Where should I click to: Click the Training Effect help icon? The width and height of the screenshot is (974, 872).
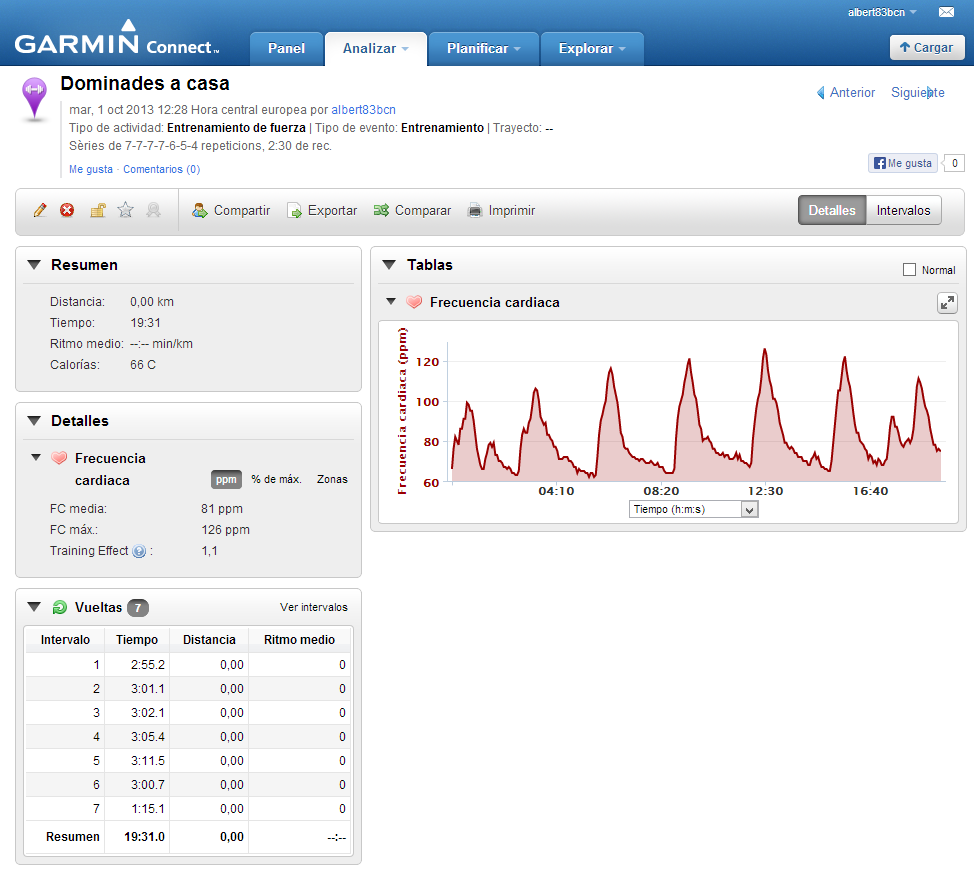139,551
